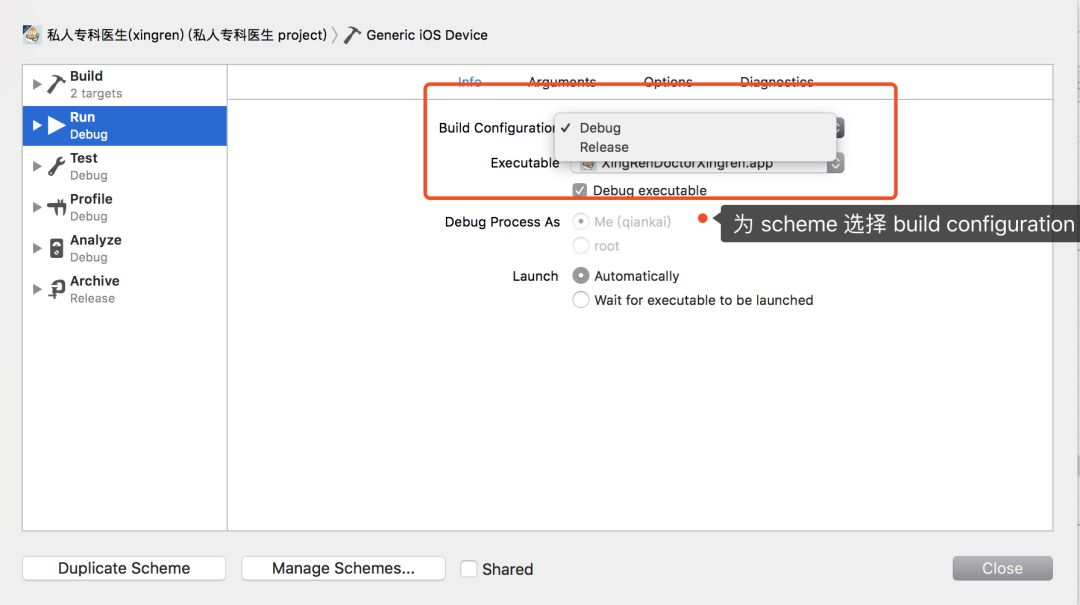The image size is (1080, 605).
Task: Switch to the Options tab
Action: 668,81
